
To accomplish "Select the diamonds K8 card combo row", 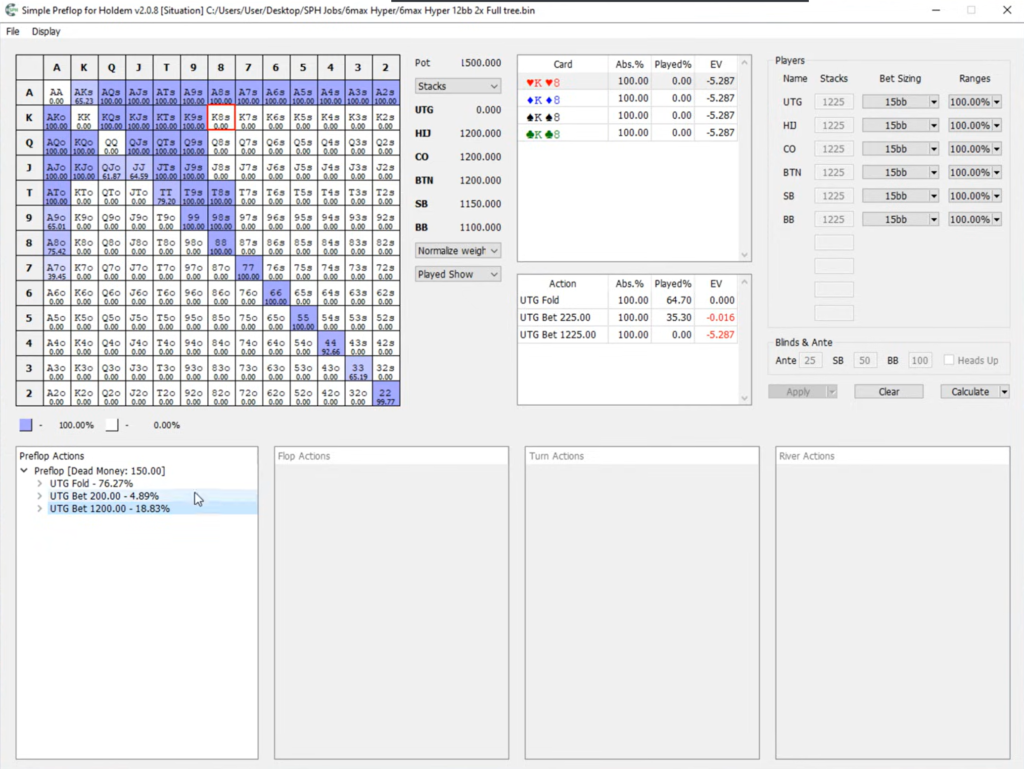I will click(627, 99).
